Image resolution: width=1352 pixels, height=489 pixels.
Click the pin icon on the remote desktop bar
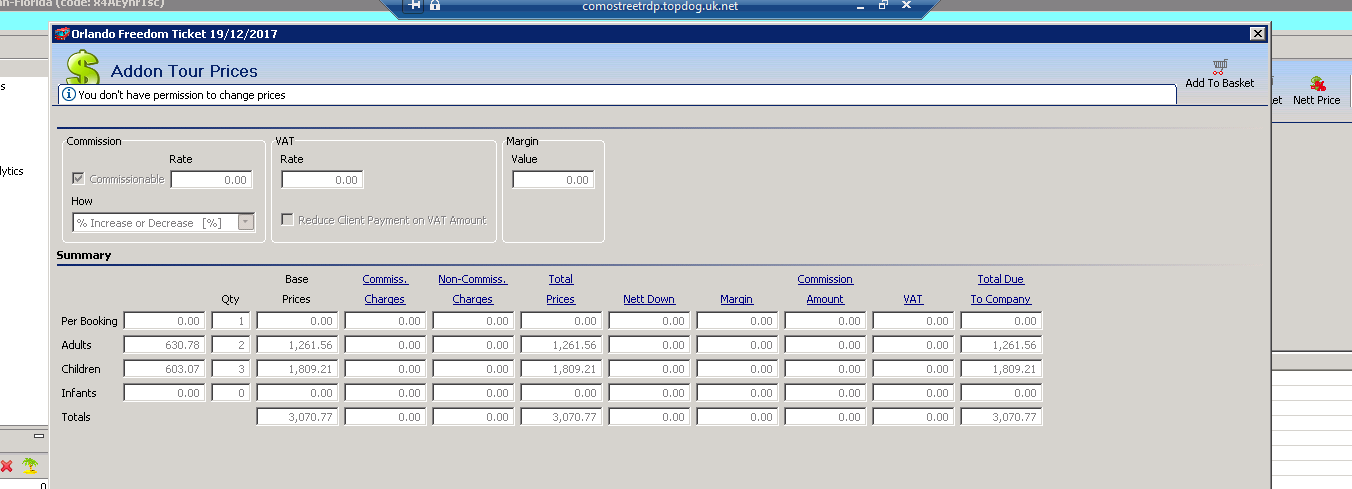coord(415,6)
